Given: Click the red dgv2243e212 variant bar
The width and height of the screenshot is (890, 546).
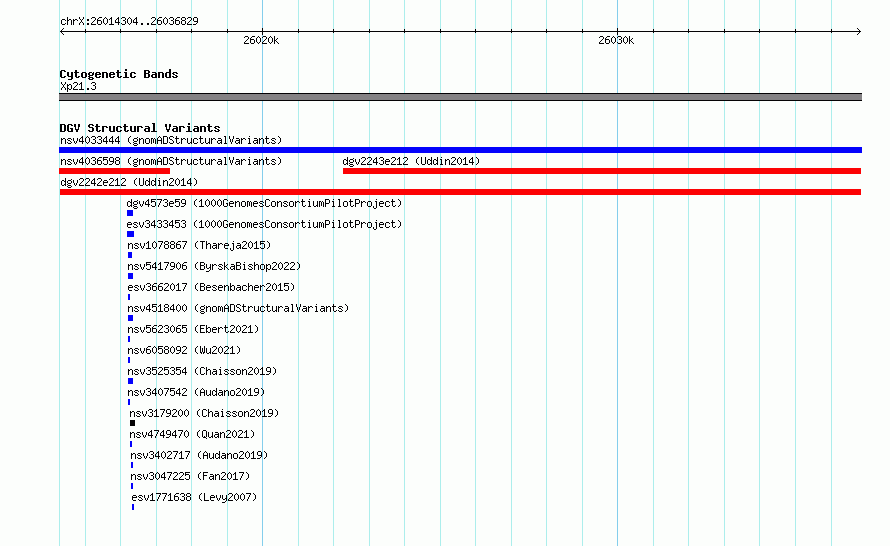Looking at the screenshot, I should 602,171.
